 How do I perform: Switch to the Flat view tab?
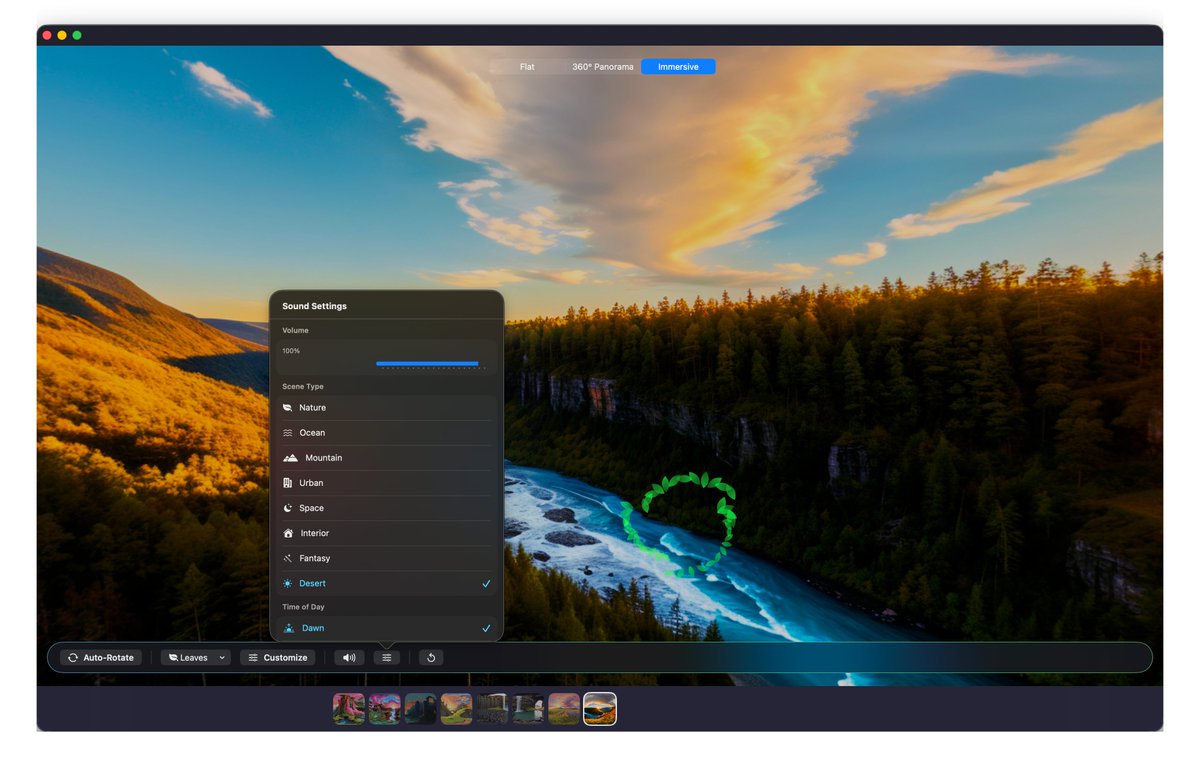coord(527,67)
